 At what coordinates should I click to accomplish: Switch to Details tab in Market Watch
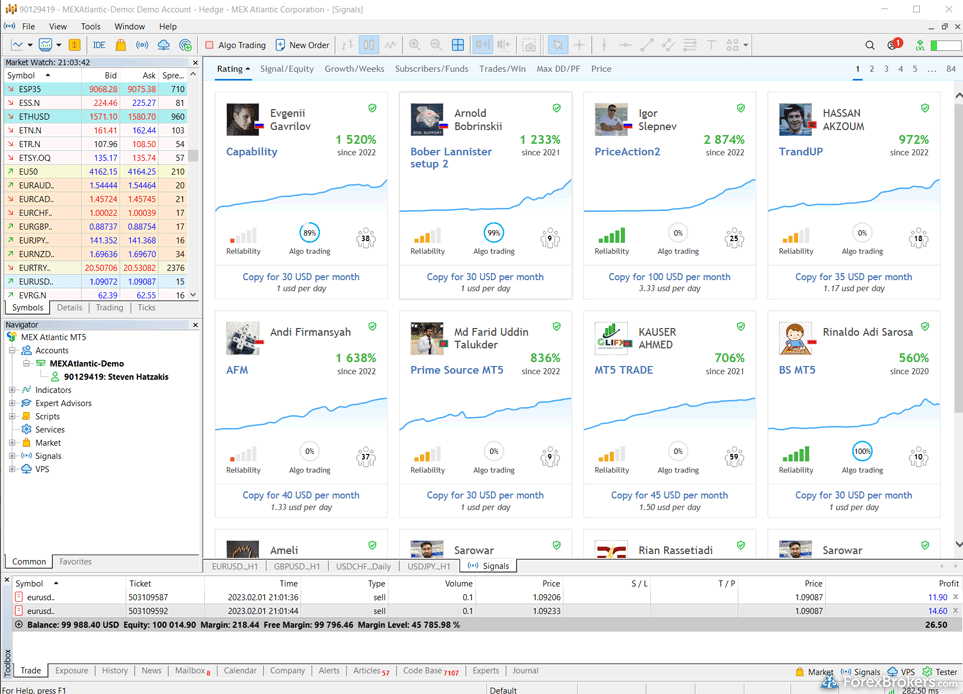pos(69,308)
